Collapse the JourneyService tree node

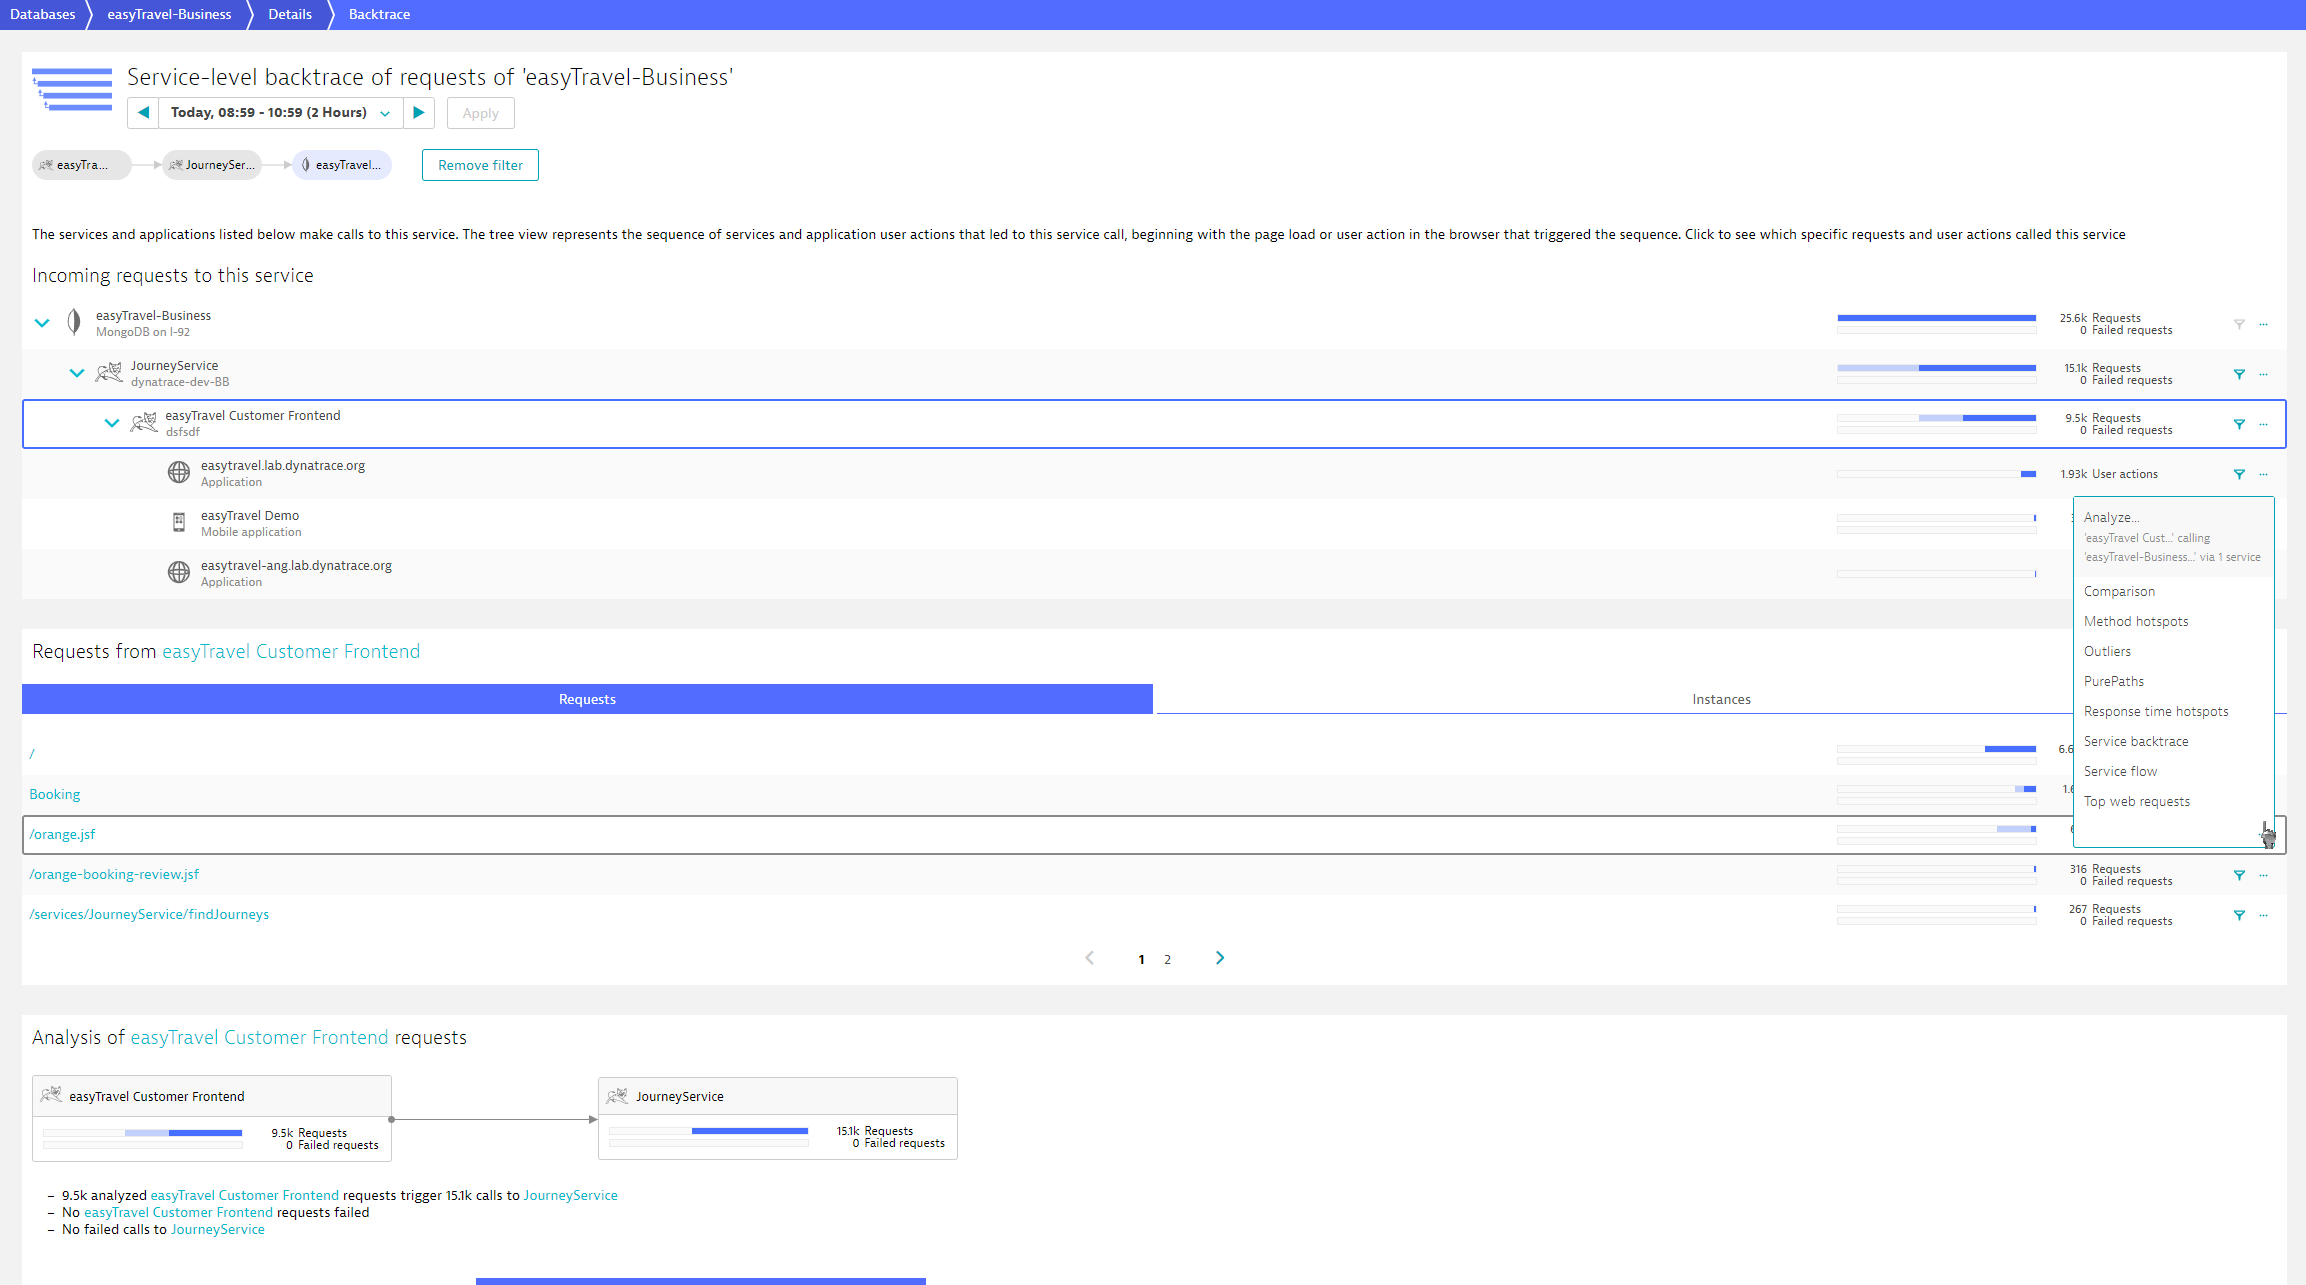(x=77, y=373)
